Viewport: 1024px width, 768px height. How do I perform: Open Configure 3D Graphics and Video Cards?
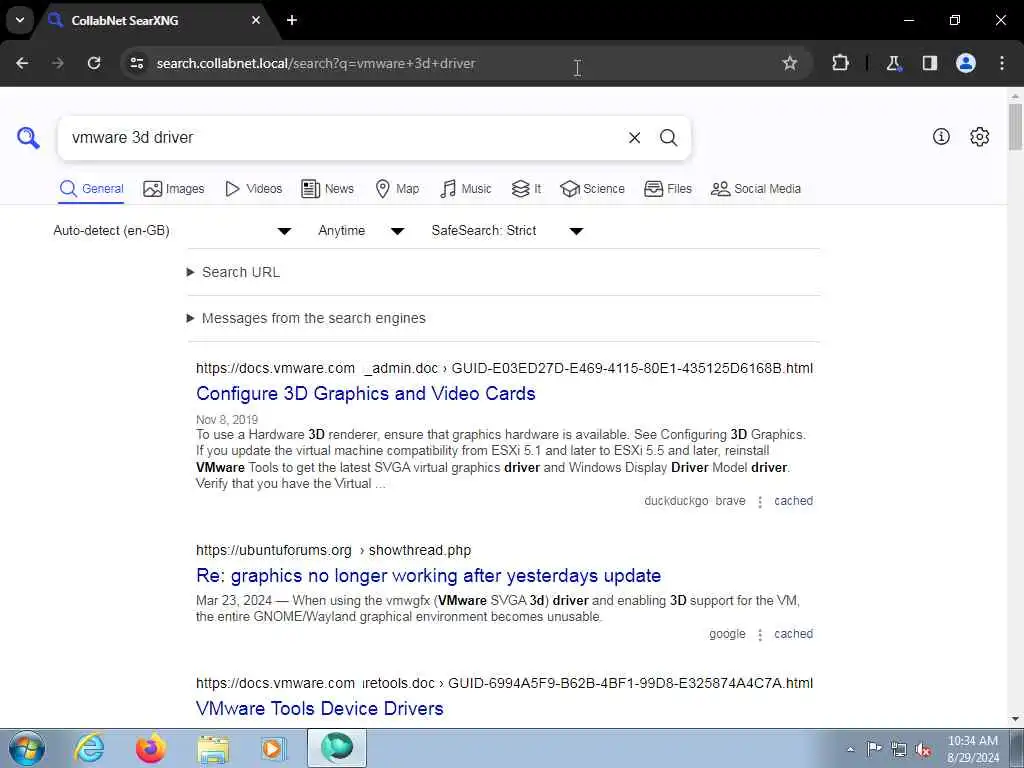click(366, 394)
